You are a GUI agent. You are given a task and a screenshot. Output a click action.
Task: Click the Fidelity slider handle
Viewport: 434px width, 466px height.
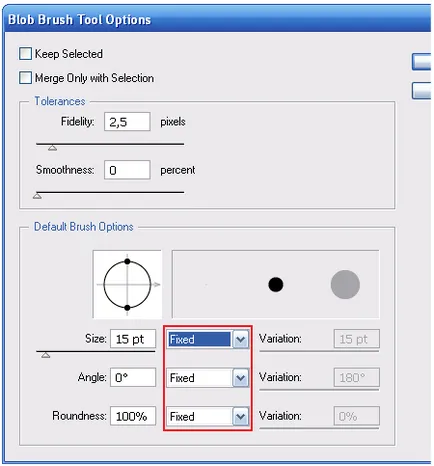pyautogui.click(x=52, y=148)
